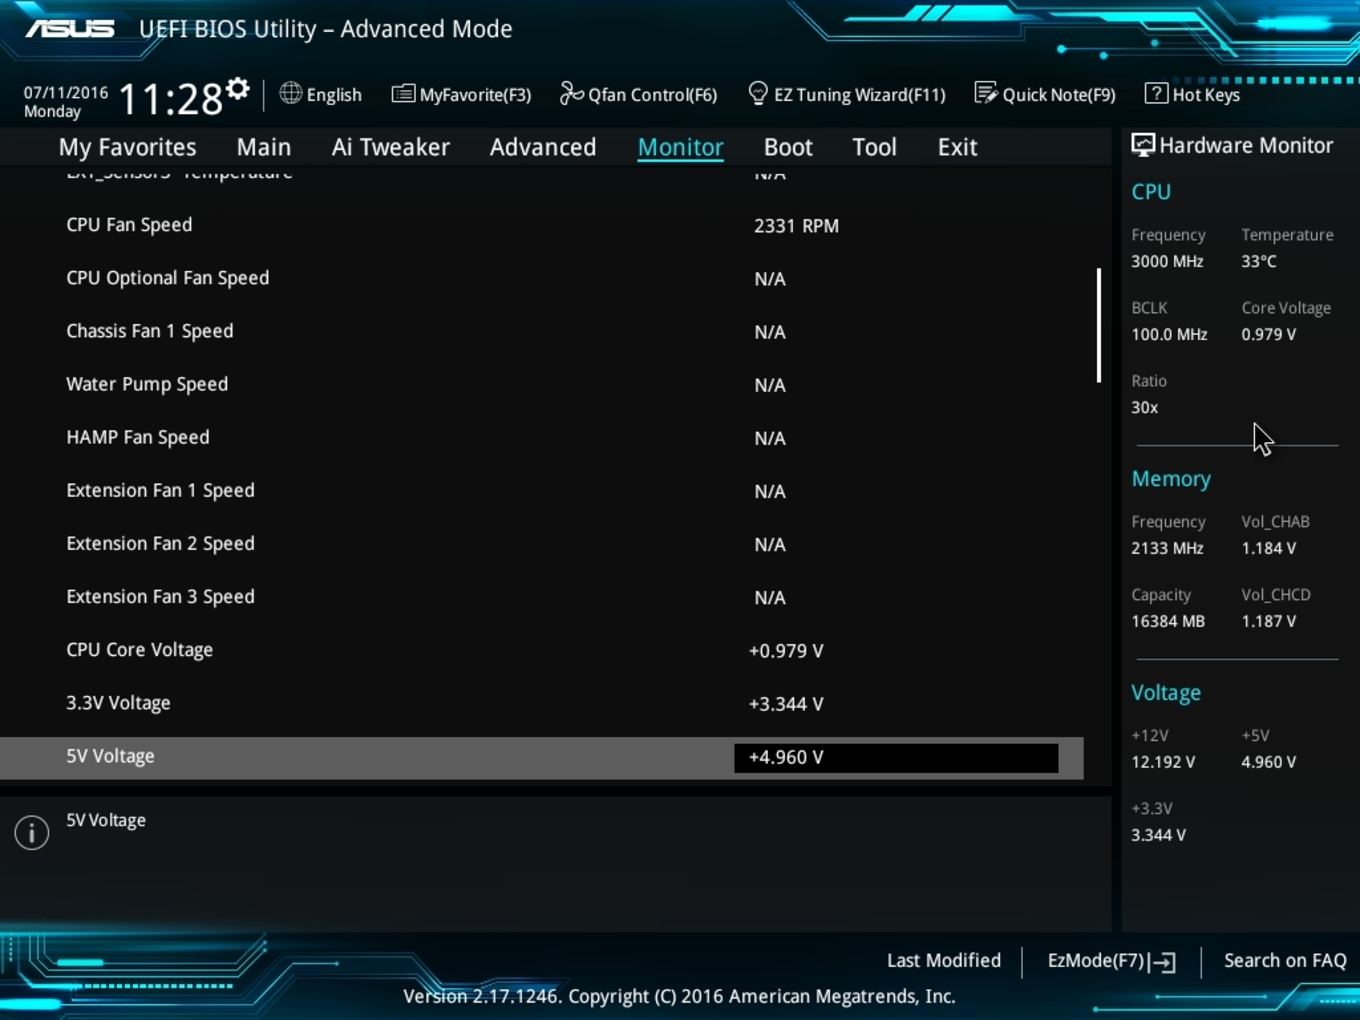The height and width of the screenshot is (1020, 1360).
Task: Open the Main tab
Action: pos(264,147)
